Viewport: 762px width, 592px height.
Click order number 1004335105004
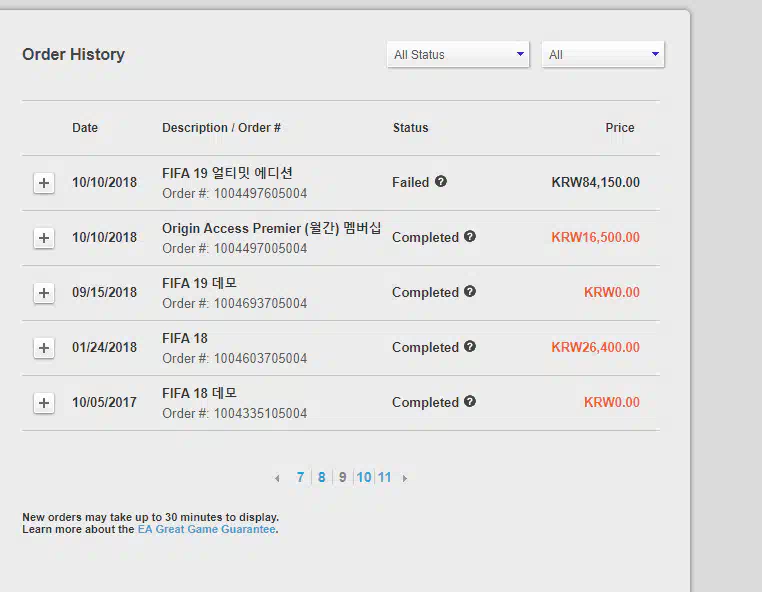click(260, 413)
